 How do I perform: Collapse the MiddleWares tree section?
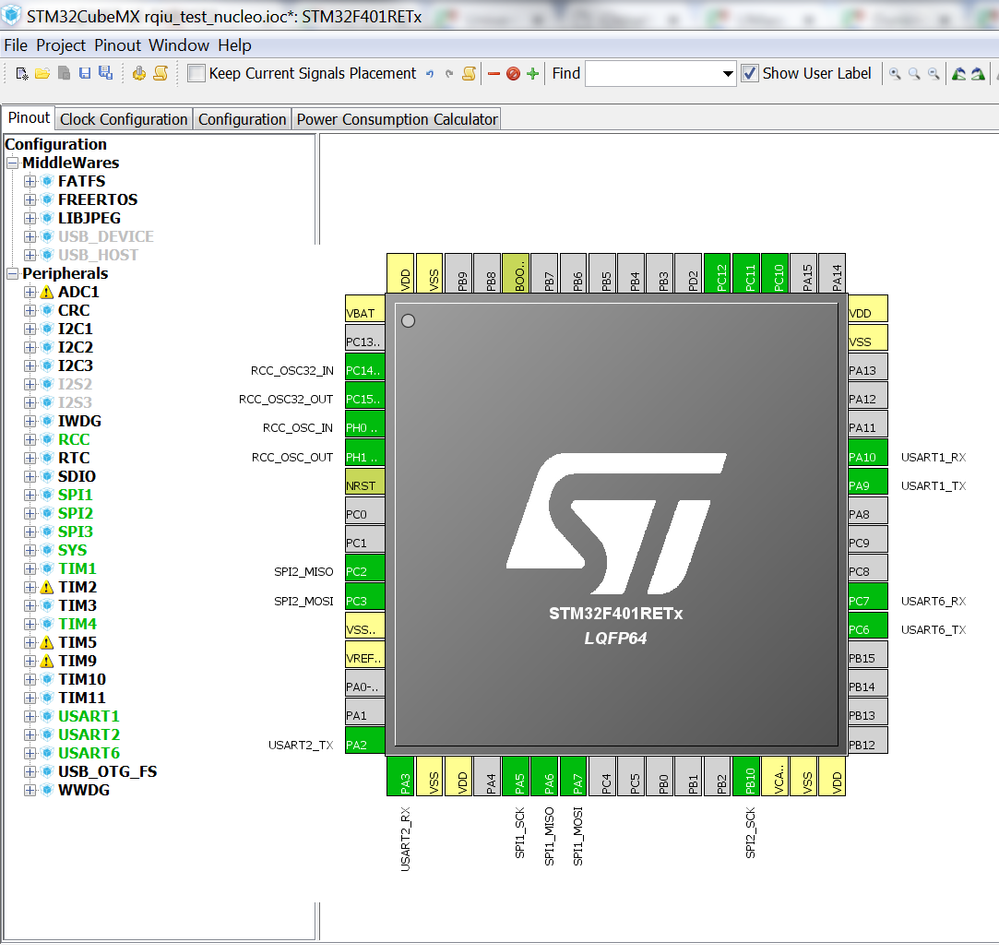(13, 163)
